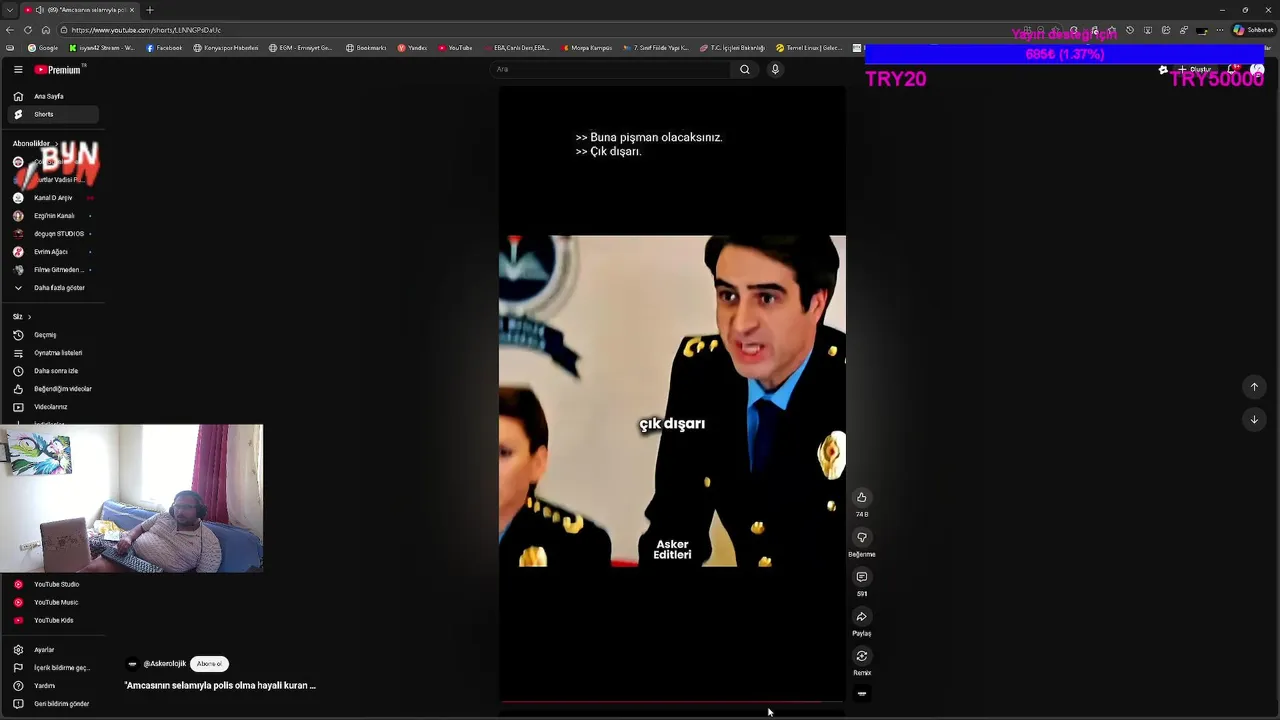Open İçerik bildirme geçmişi
Viewport: 1280px width, 720px height.
[52, 668]
